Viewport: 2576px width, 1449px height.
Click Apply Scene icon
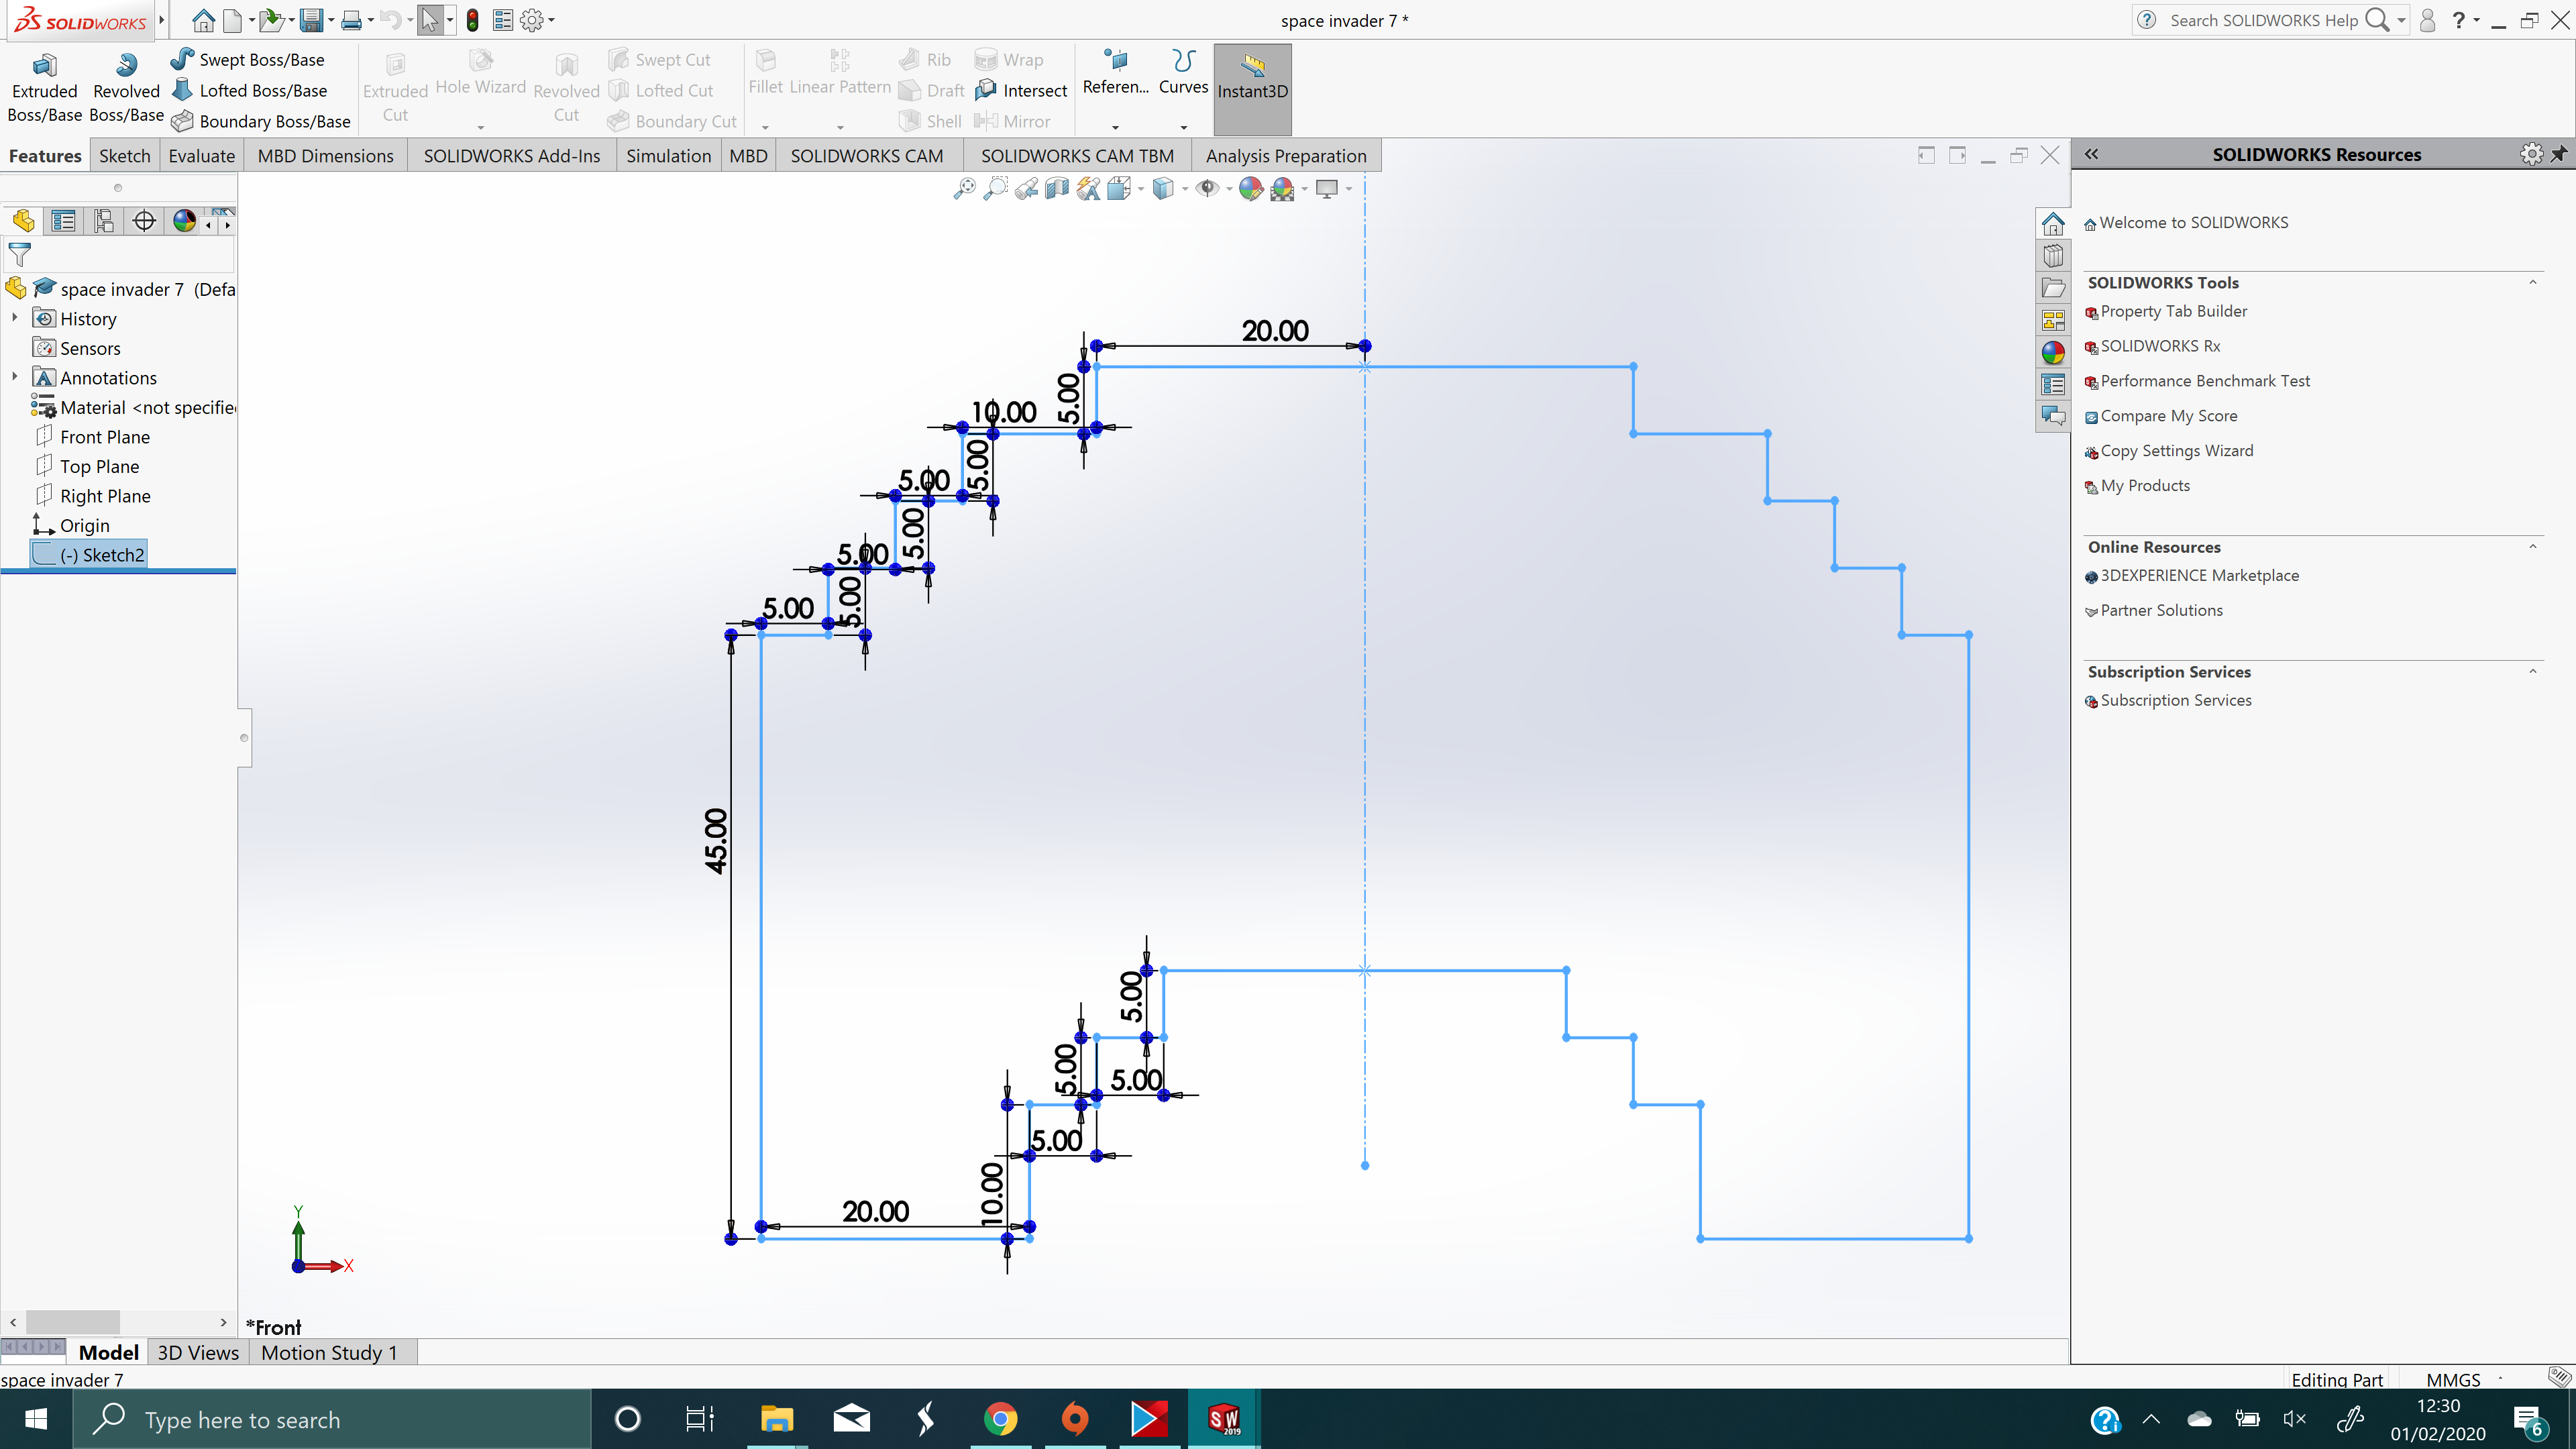[x=1282, y=188]
